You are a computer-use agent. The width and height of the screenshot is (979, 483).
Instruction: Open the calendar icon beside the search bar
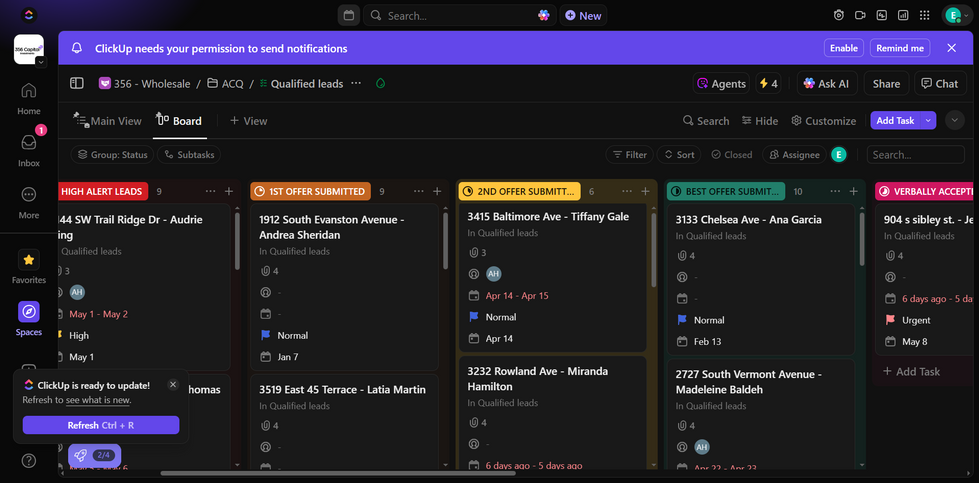click(348, 15)
